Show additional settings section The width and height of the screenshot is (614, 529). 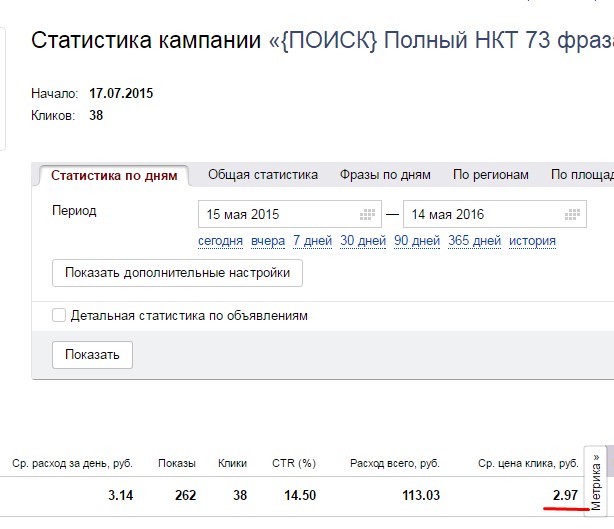pyautogui.click(x=177, y=272)
